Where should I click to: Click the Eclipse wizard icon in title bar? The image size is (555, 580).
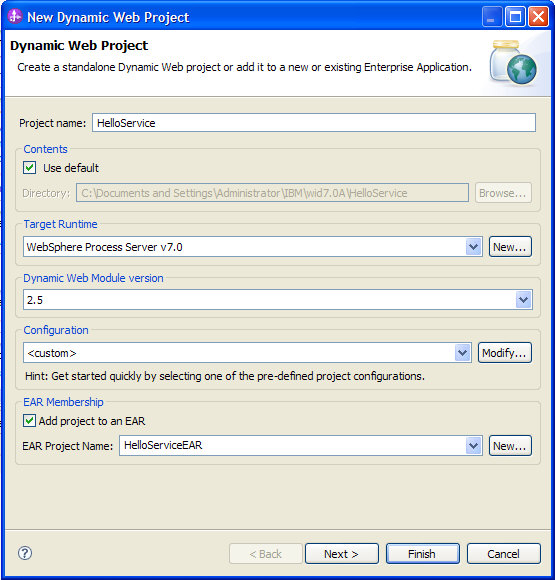click(15, 17)
